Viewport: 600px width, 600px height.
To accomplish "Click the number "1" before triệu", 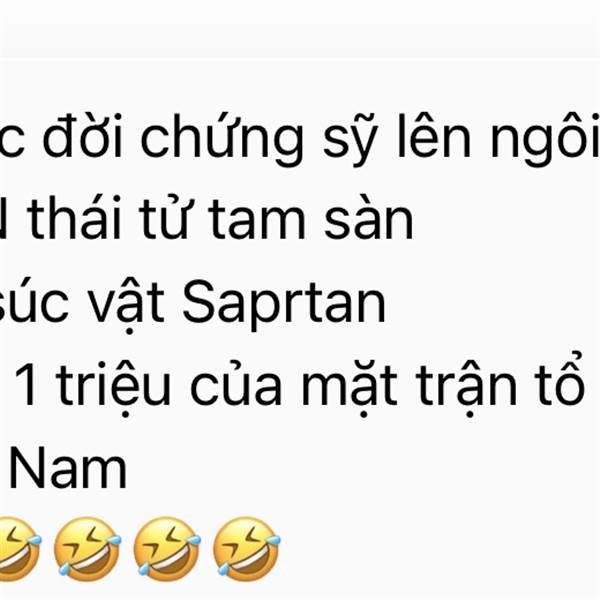I will pos(26,384).
